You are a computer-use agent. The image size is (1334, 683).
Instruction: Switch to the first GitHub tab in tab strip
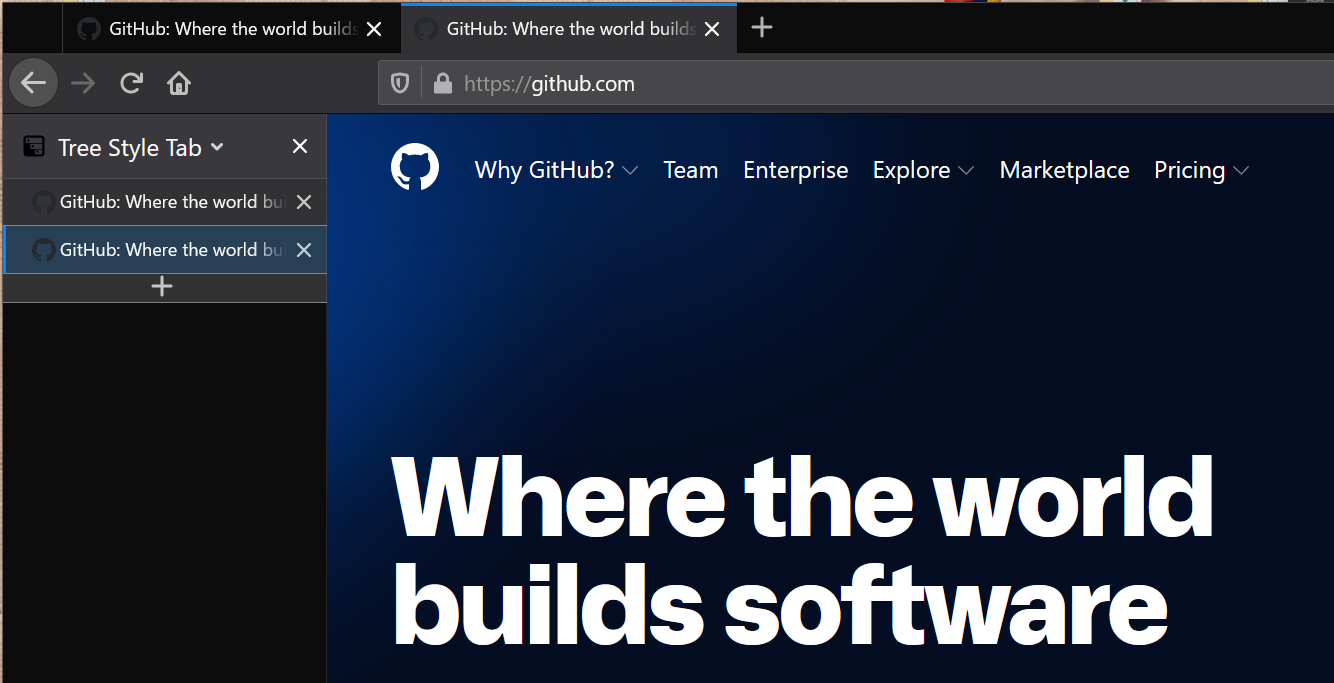[x=231, y=29]
